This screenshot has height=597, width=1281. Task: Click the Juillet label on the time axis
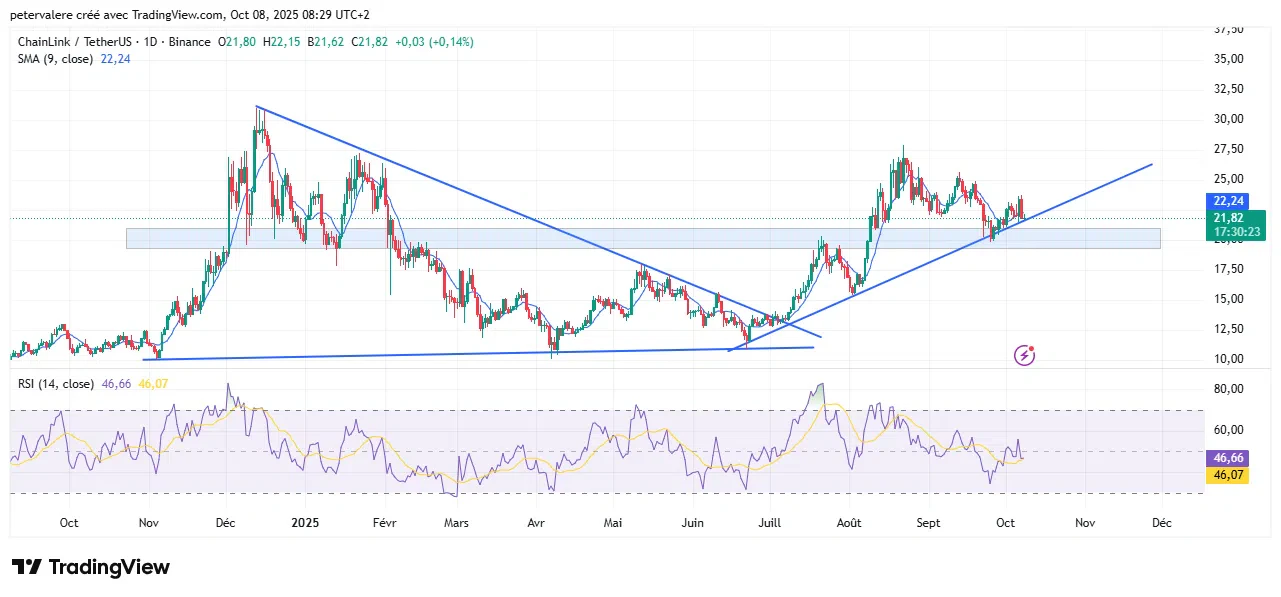tap(769, 523)
